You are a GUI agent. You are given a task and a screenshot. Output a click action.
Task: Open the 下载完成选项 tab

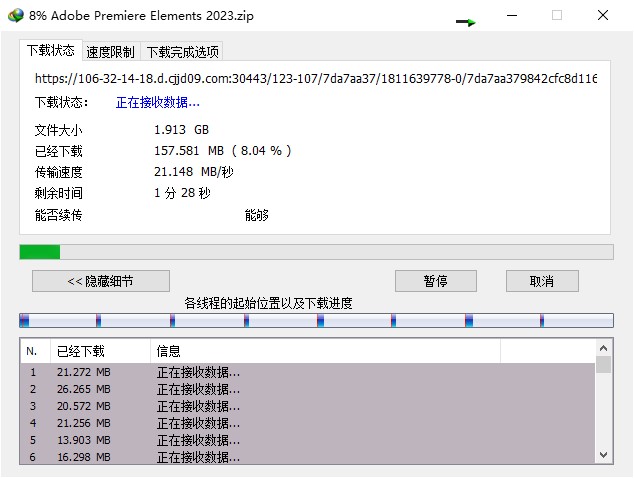coord(182,52)
